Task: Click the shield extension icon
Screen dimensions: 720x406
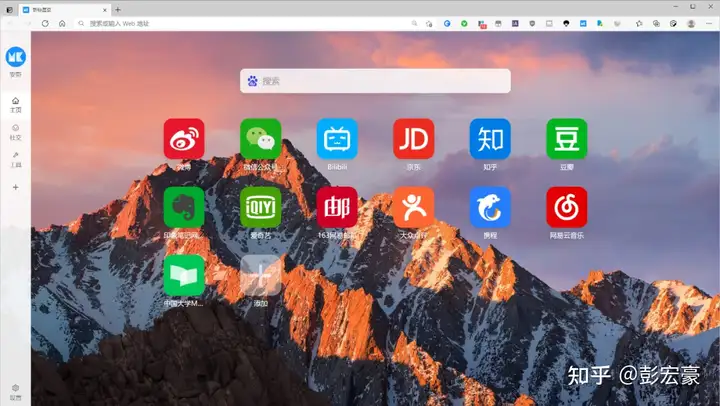Action: coord(532,23)
